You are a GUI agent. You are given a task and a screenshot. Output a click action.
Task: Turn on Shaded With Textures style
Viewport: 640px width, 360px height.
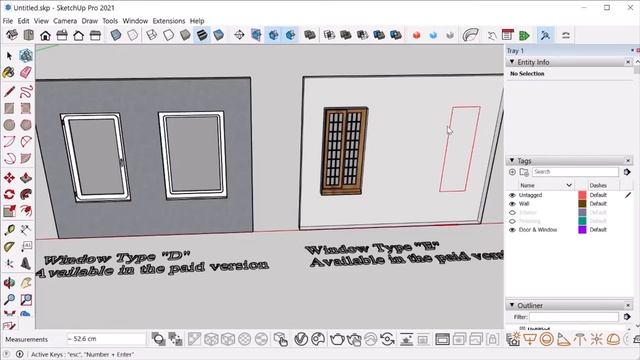202,35
